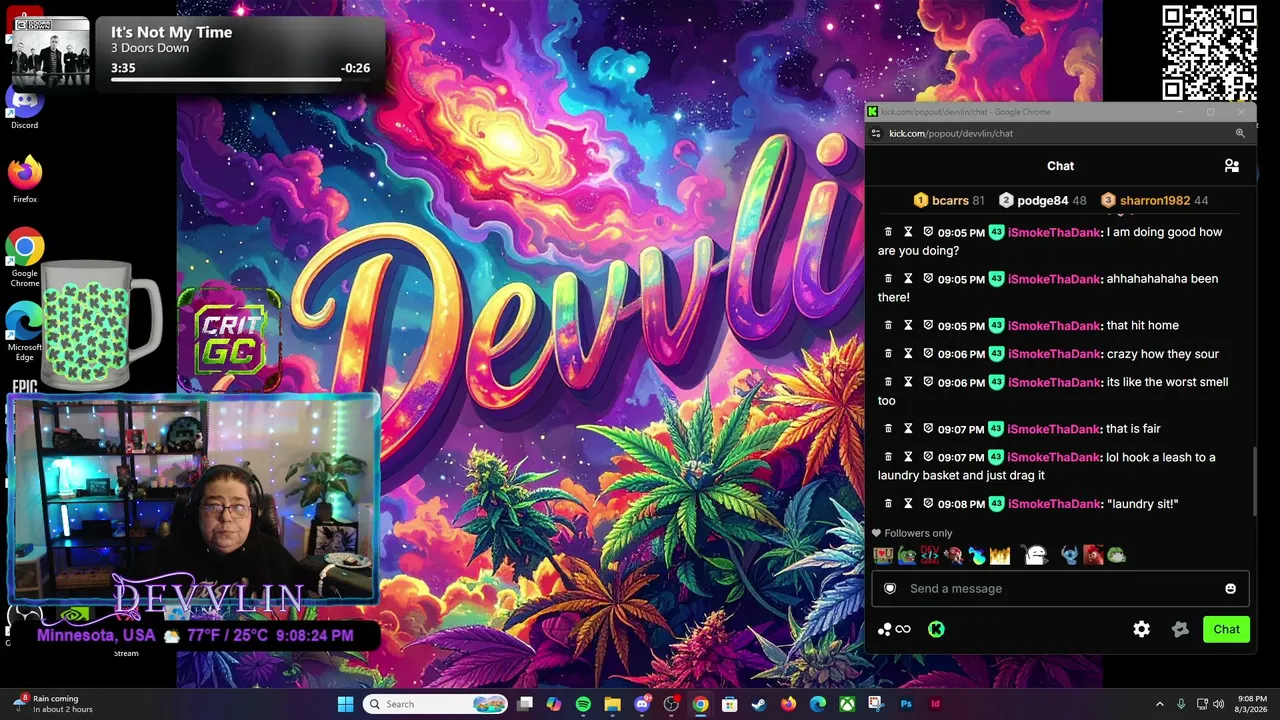1280x720 pixels.
Task: Open the emoji picker in message box
Action: coord(1230,588)
